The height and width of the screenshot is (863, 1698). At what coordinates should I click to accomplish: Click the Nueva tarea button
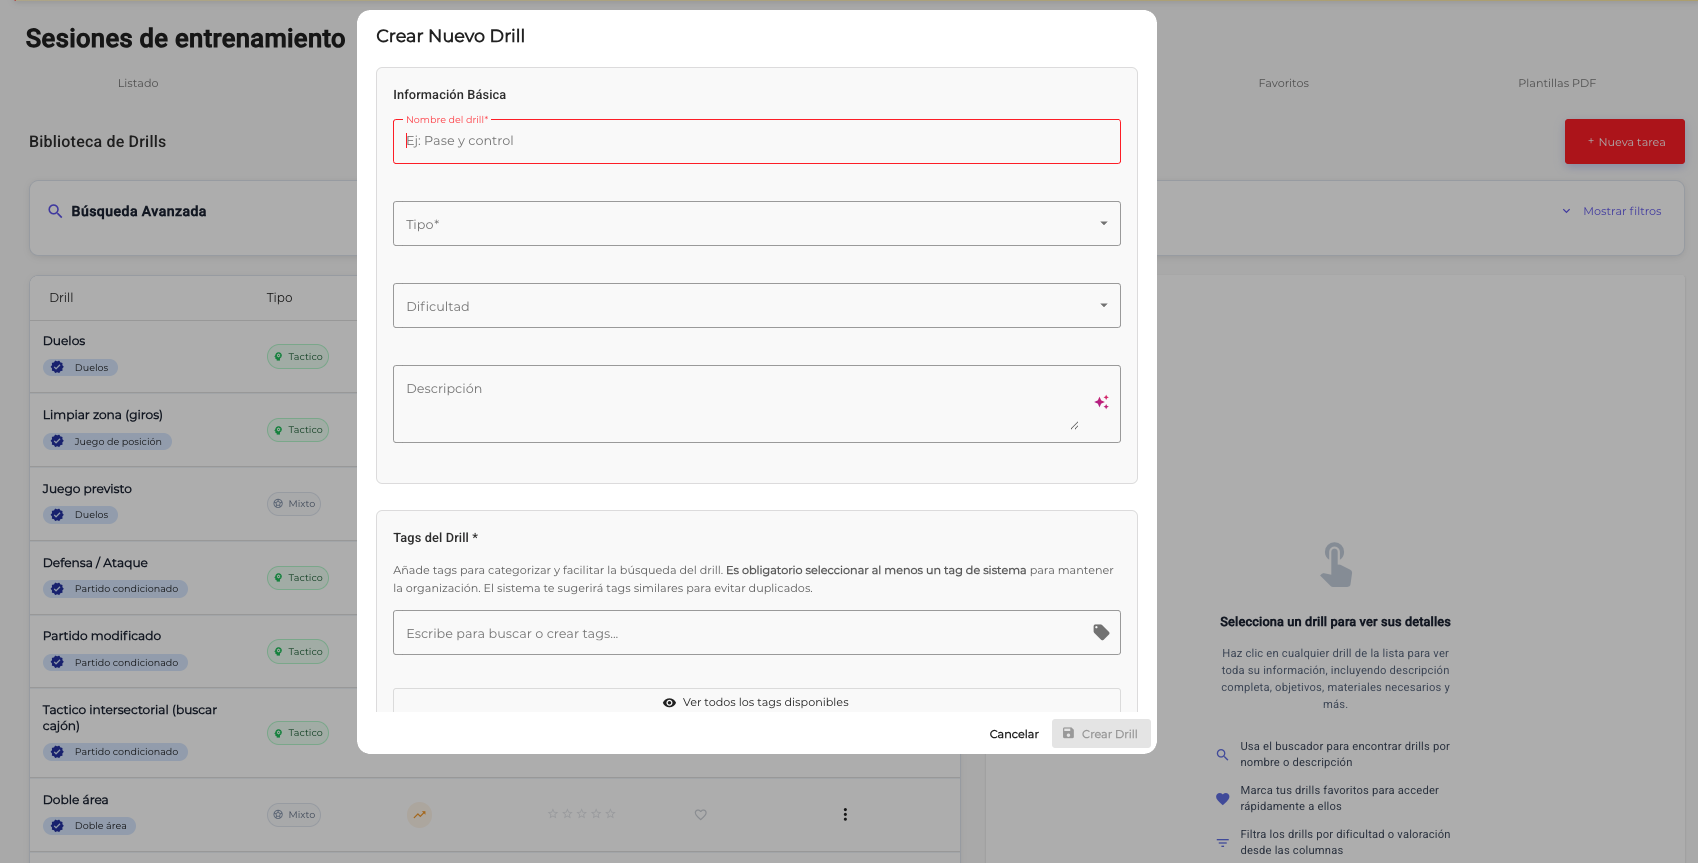[1624, 142]
